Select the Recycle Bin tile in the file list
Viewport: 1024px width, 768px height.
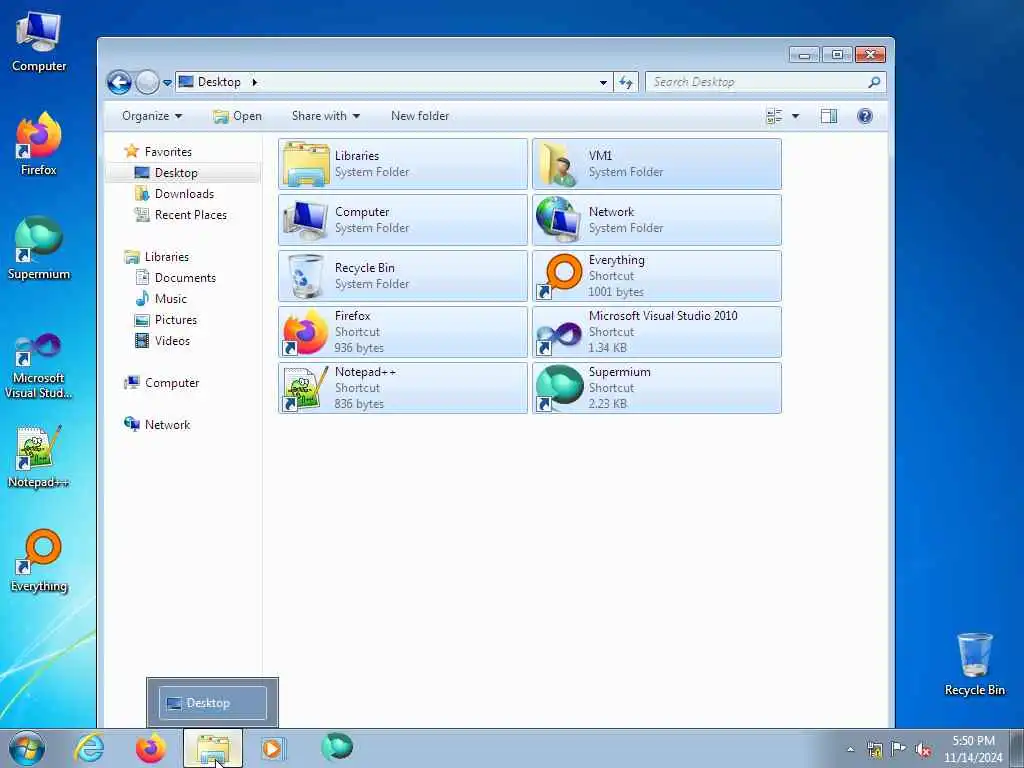pos(403,276)
